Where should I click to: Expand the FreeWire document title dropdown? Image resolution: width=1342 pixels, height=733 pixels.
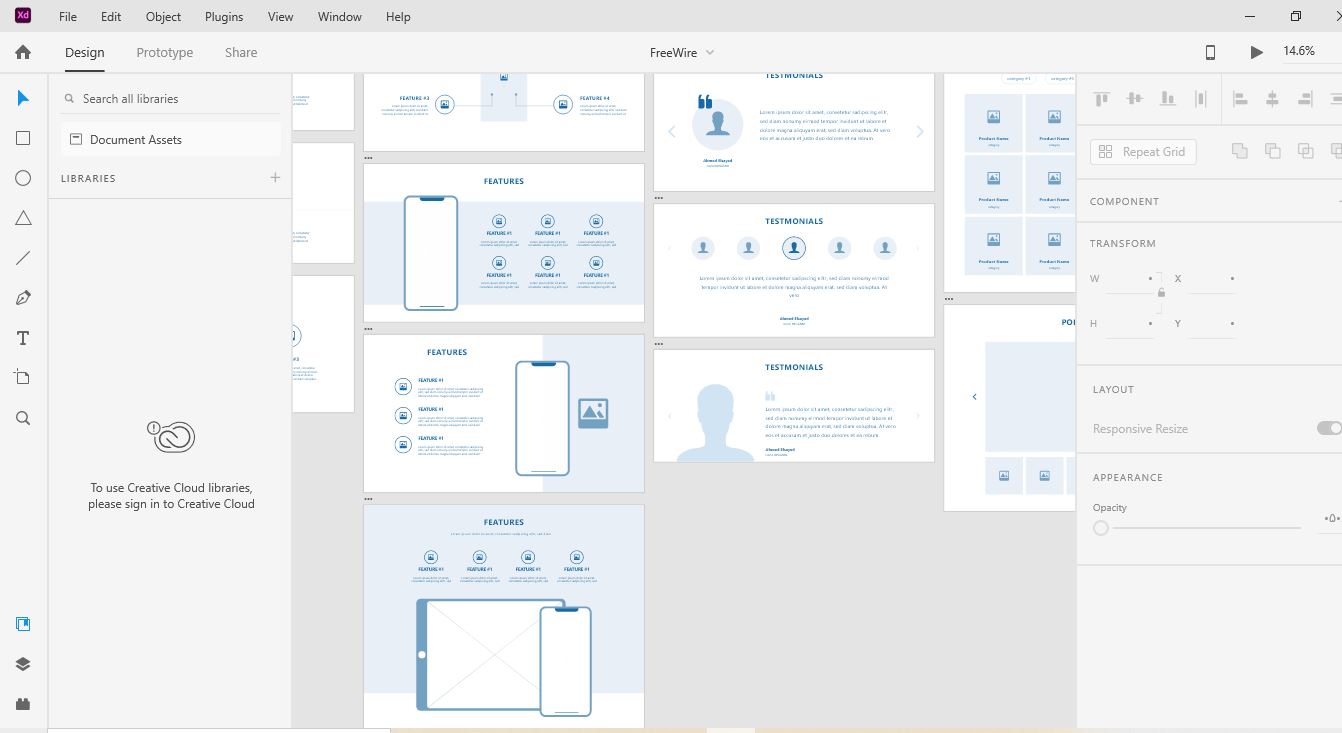point(710,53)
